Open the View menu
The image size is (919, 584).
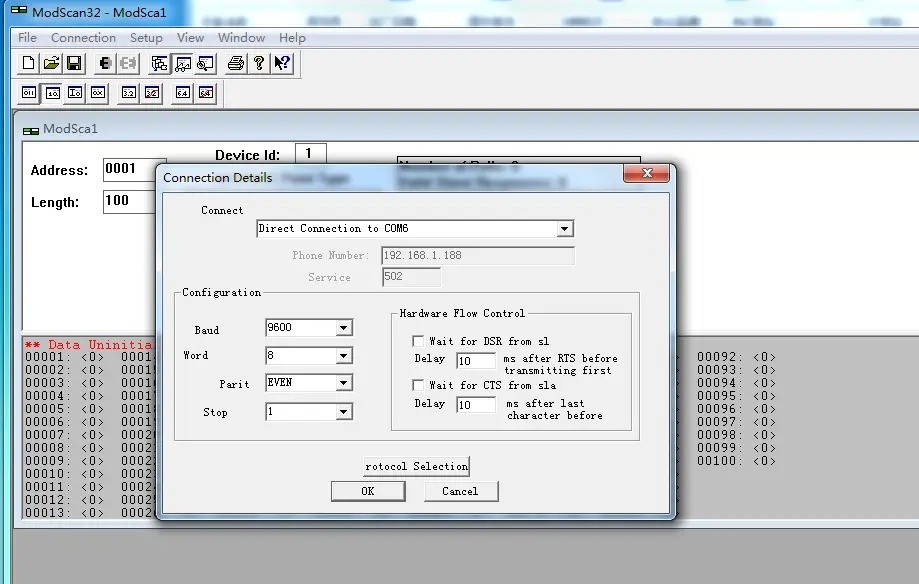[190, 38]
